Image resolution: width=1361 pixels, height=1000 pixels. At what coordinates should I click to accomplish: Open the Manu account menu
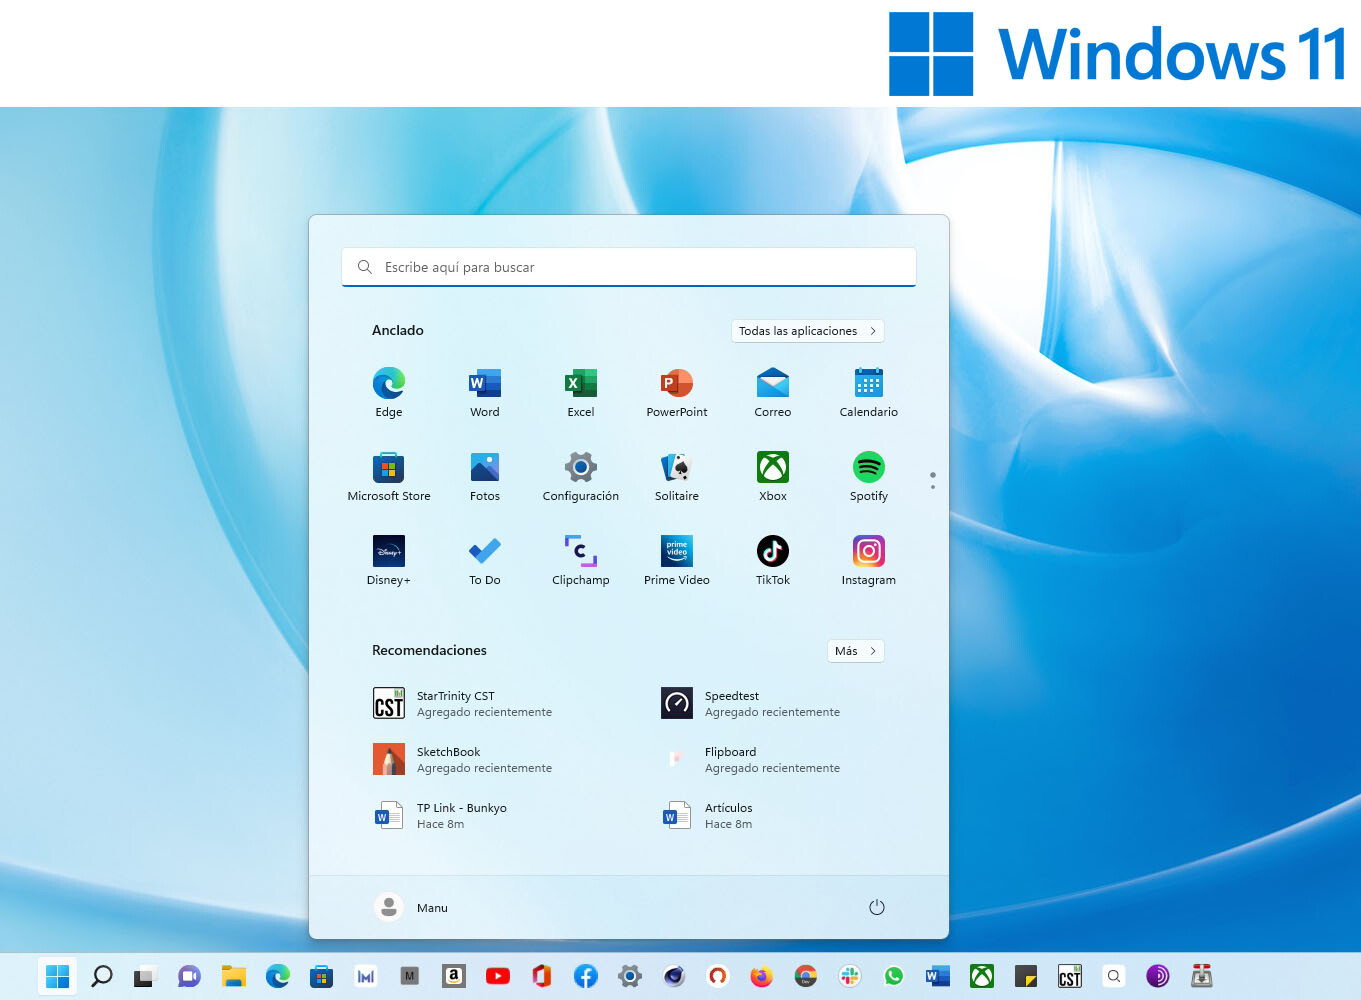[x=411, y=907]
